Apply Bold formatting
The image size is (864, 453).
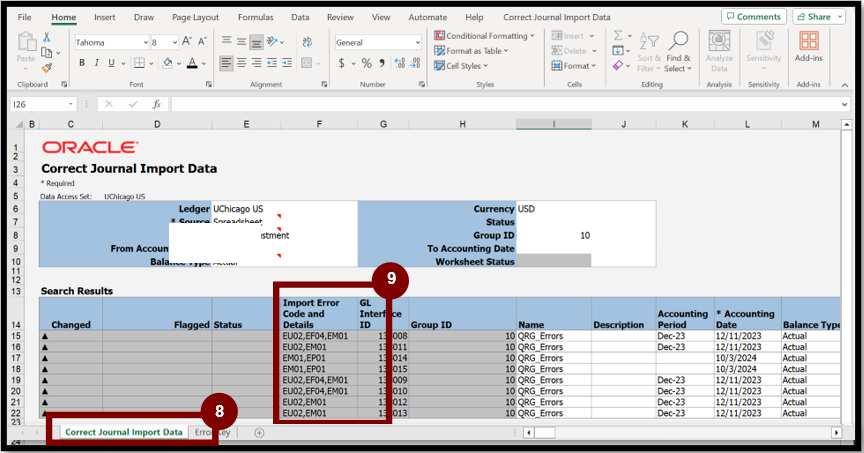[82, 63]
